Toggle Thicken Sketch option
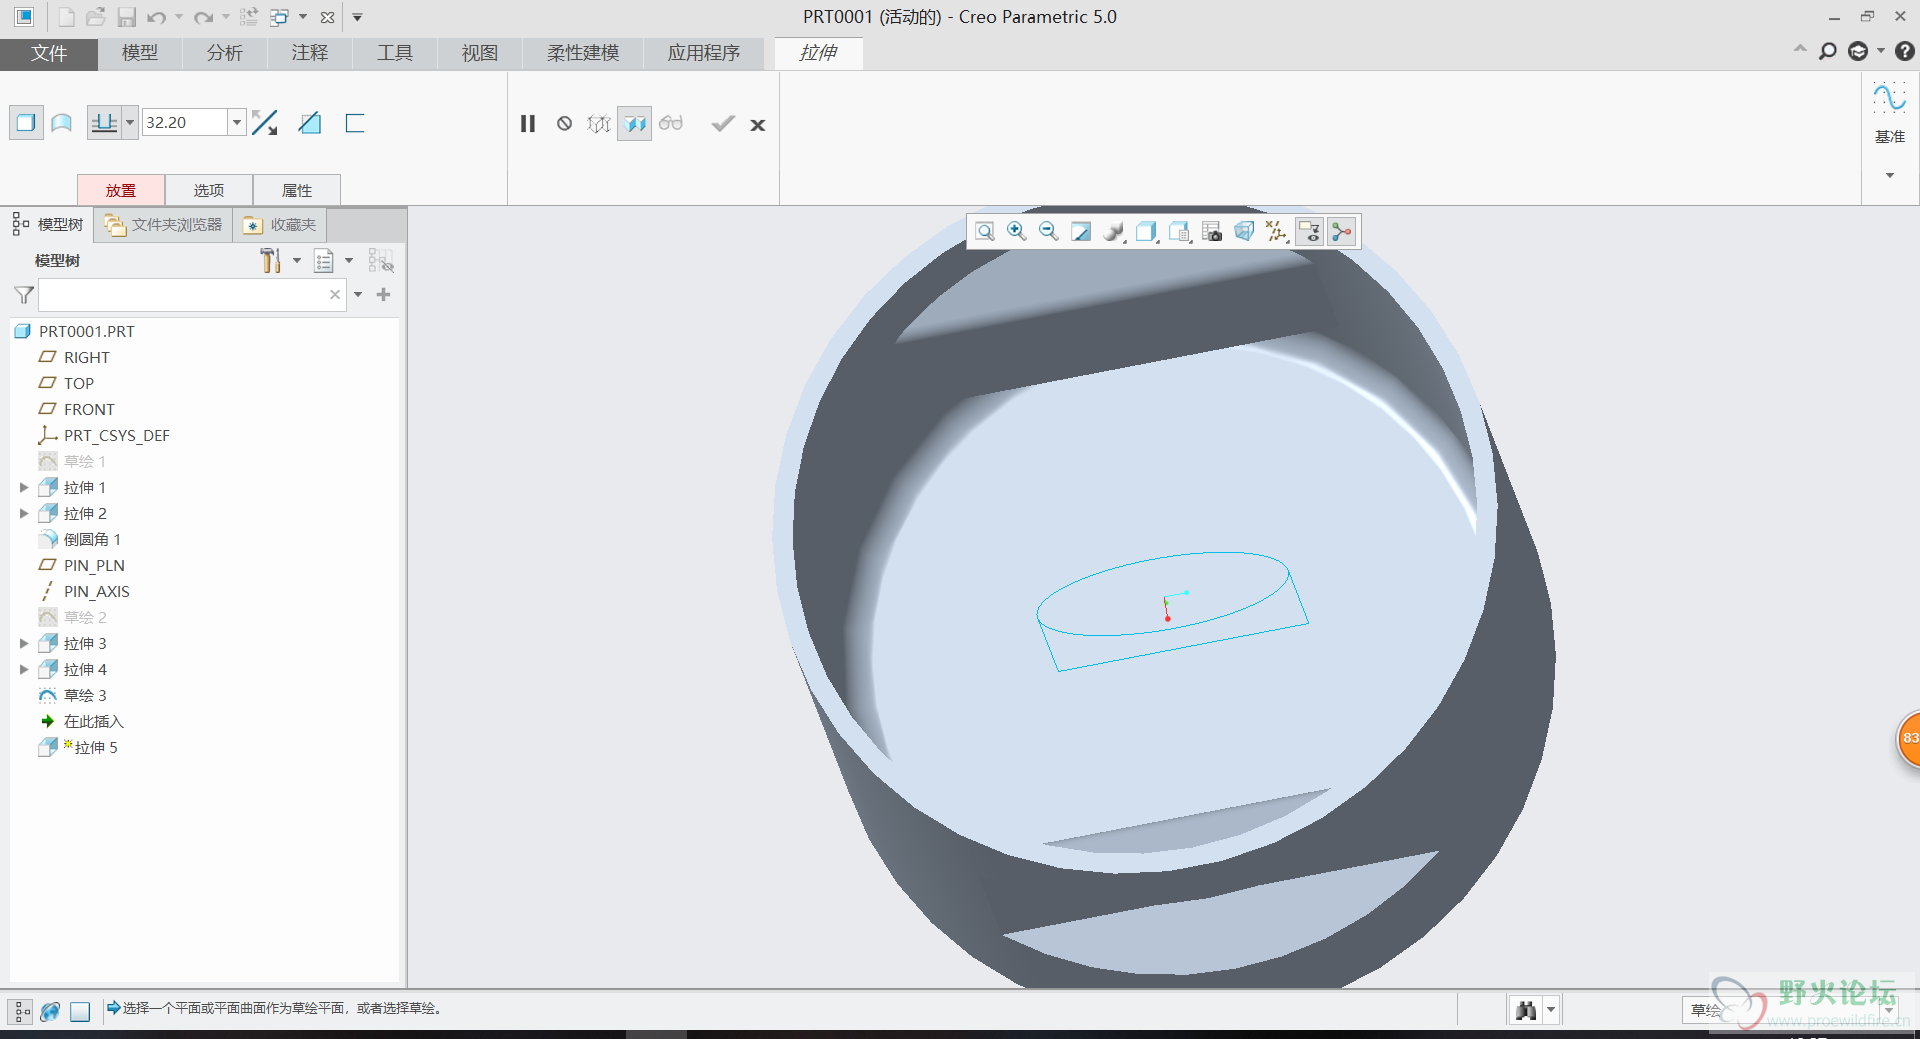1920x1039 pixels. click(x=355, y=123)
